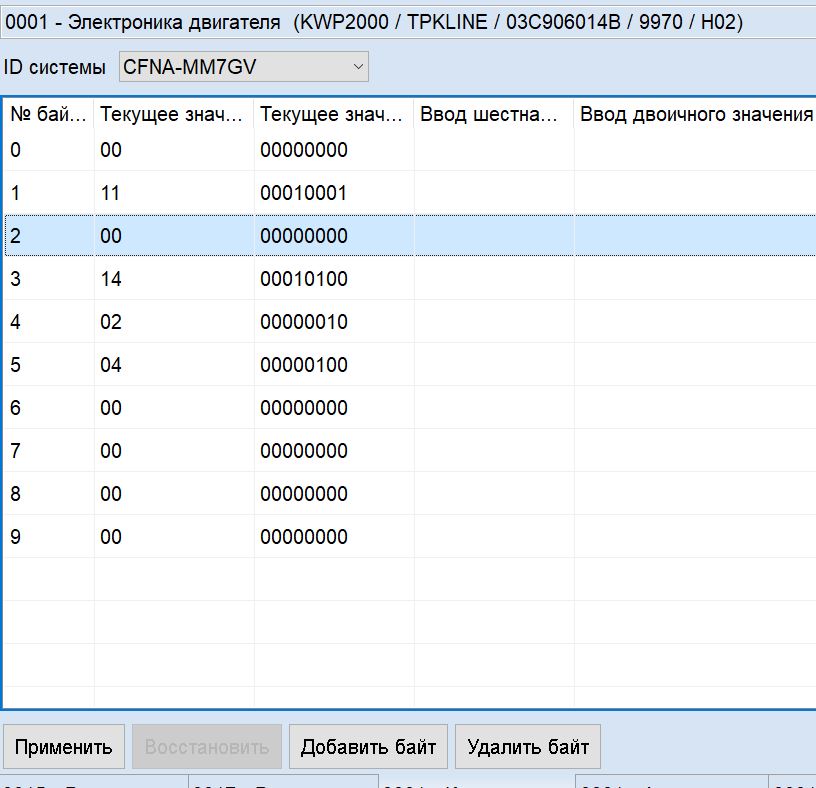Click binary value 00010001 in byte 1
This screenshot has height=788, width=816.
point(304,193)
